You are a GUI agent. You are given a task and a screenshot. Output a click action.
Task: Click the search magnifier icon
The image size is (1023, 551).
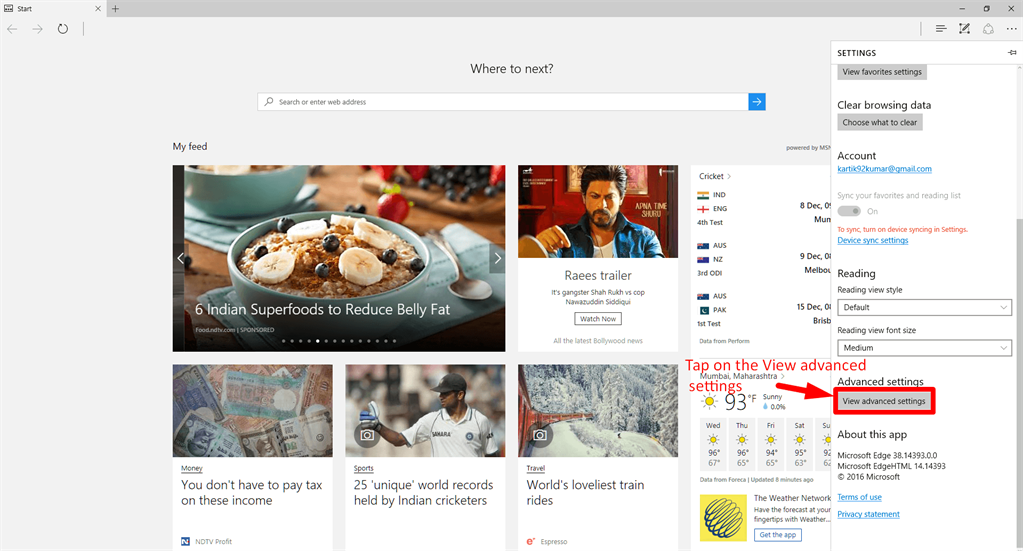tap(269, 102)
